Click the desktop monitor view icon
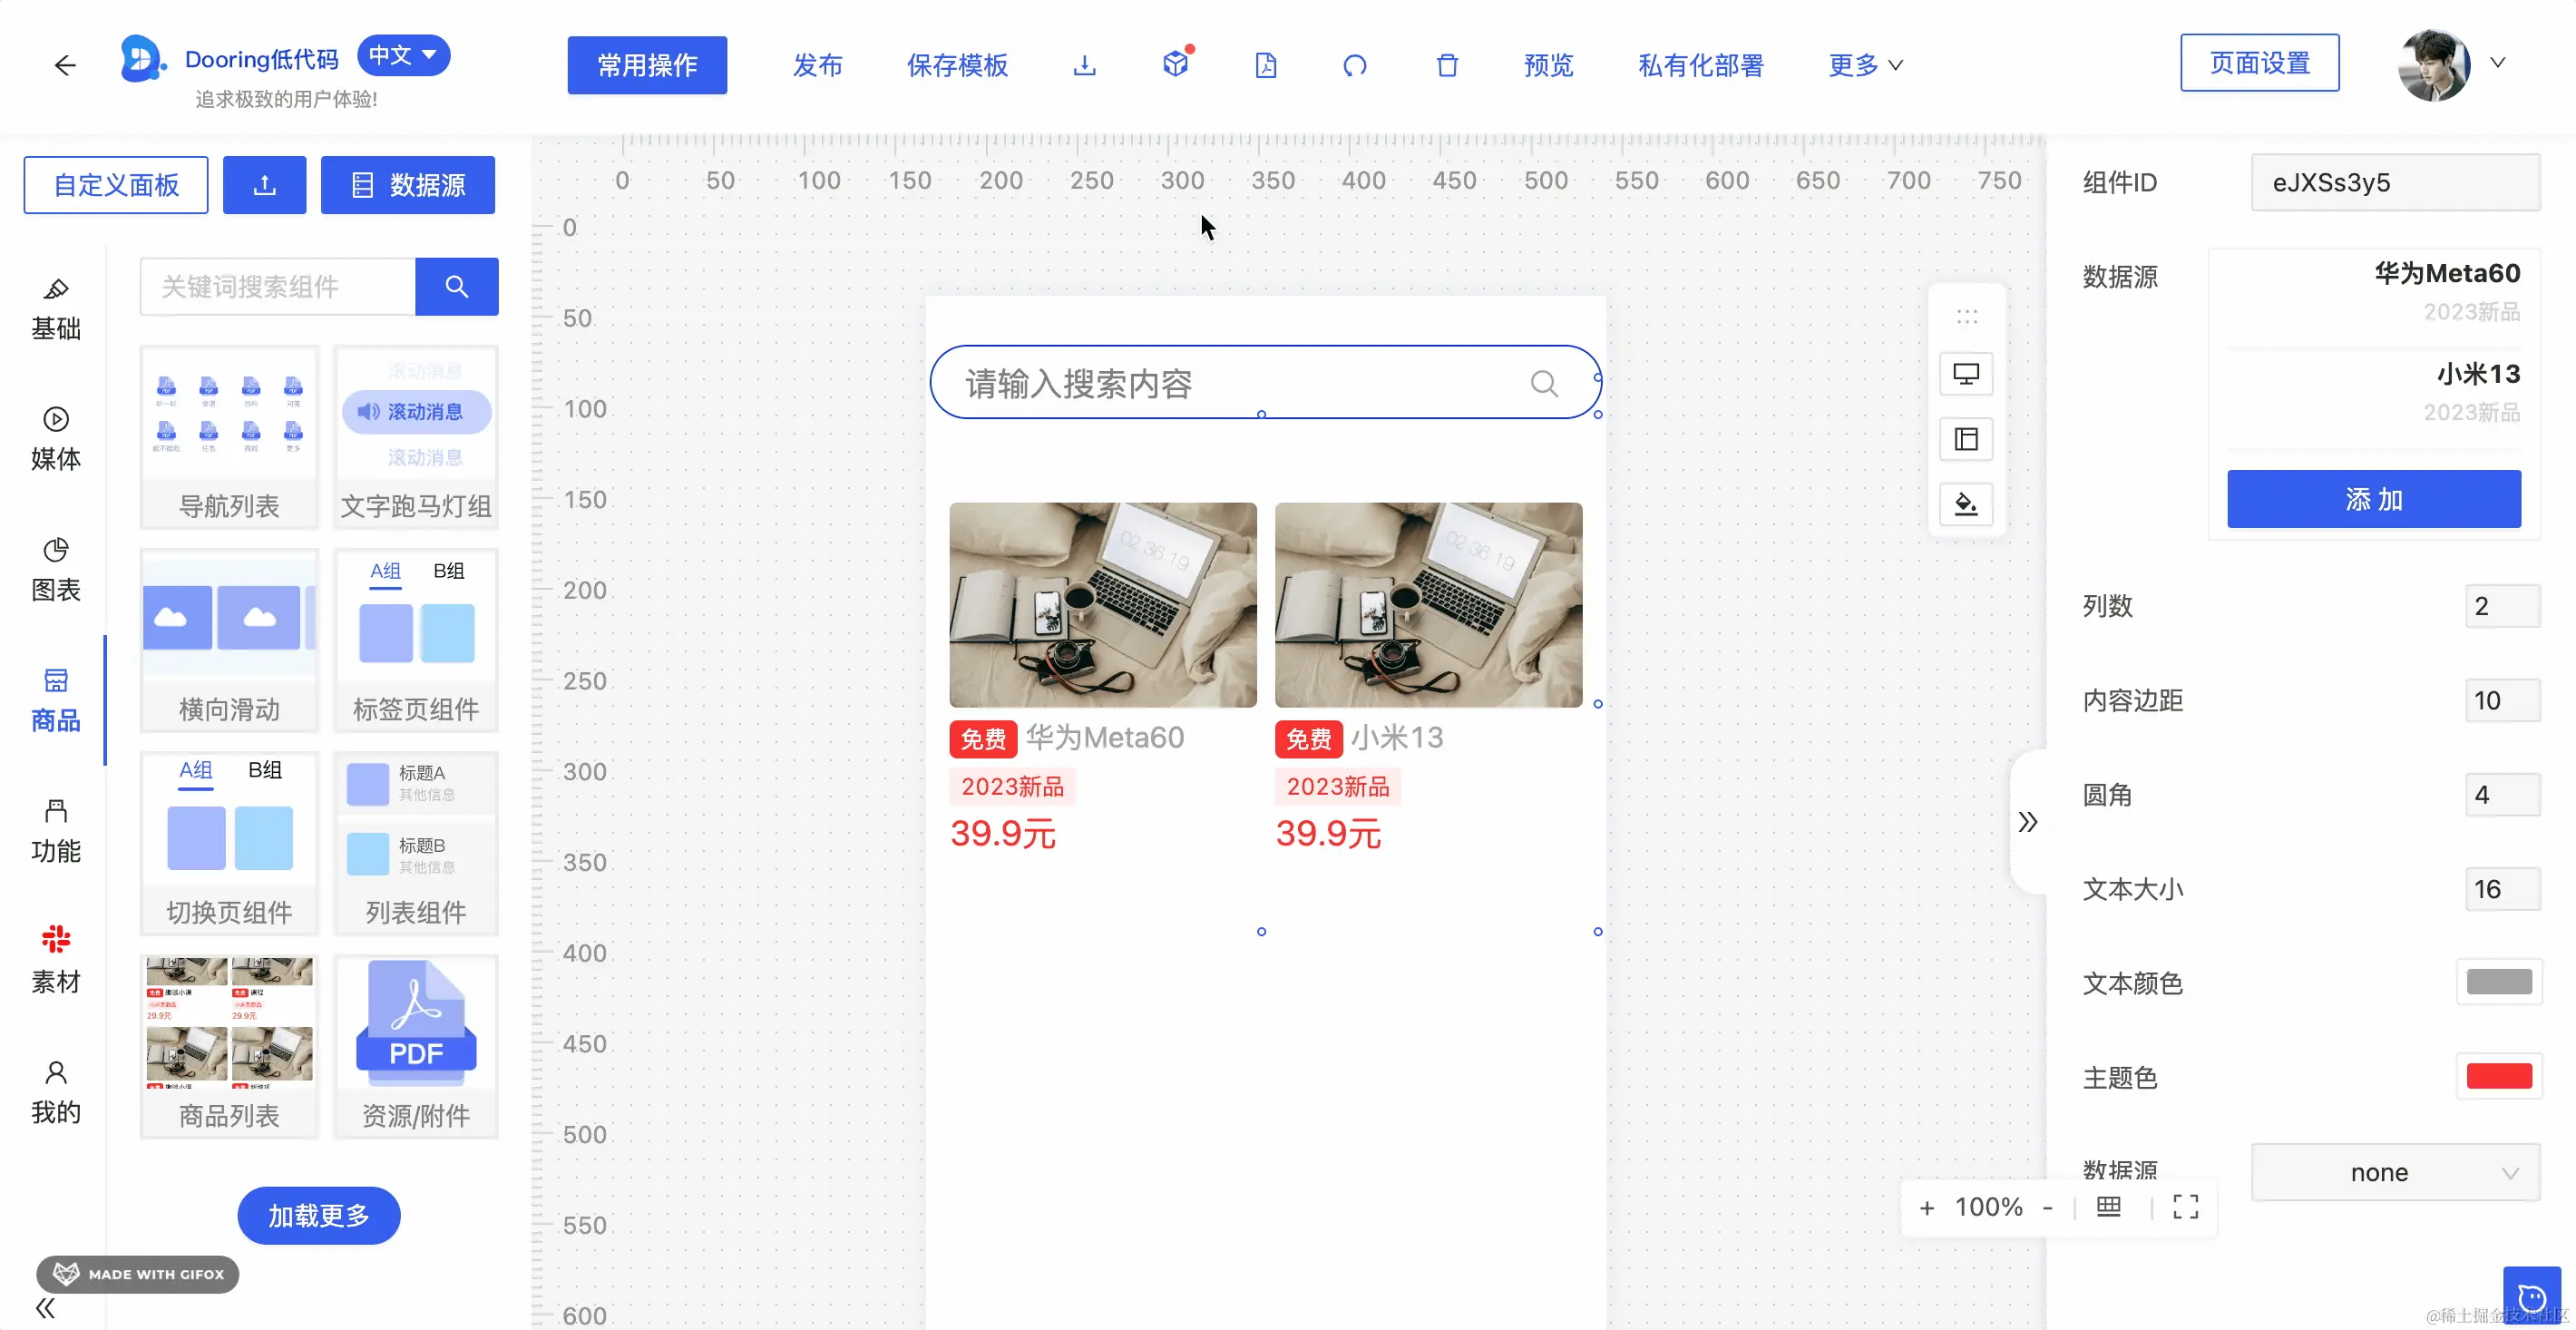The height and width of the screenshot is (1330, 2576). coord(1966,374)
